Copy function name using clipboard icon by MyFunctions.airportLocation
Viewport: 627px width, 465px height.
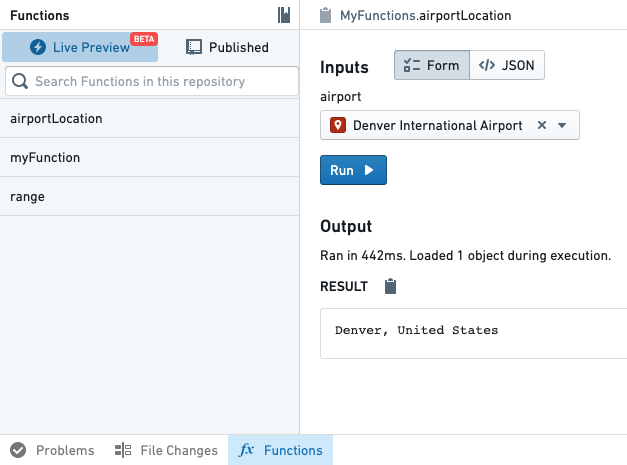325,16
